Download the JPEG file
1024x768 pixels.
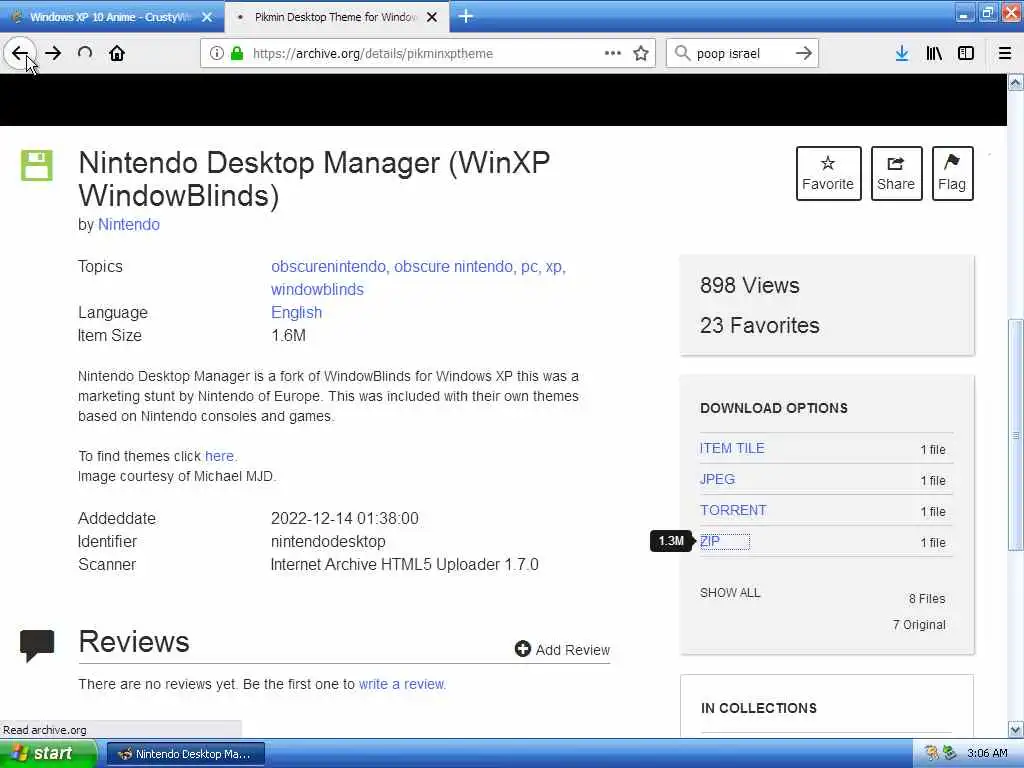click(717, 479)
